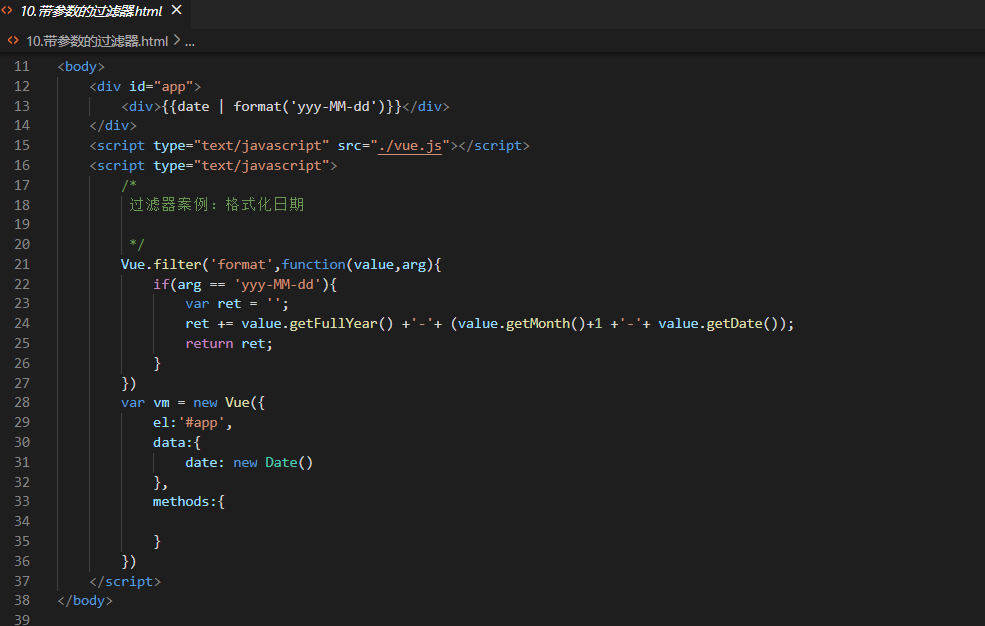
Task: Click 'new Vue' on line 28
Action: (x=221, y=403)
